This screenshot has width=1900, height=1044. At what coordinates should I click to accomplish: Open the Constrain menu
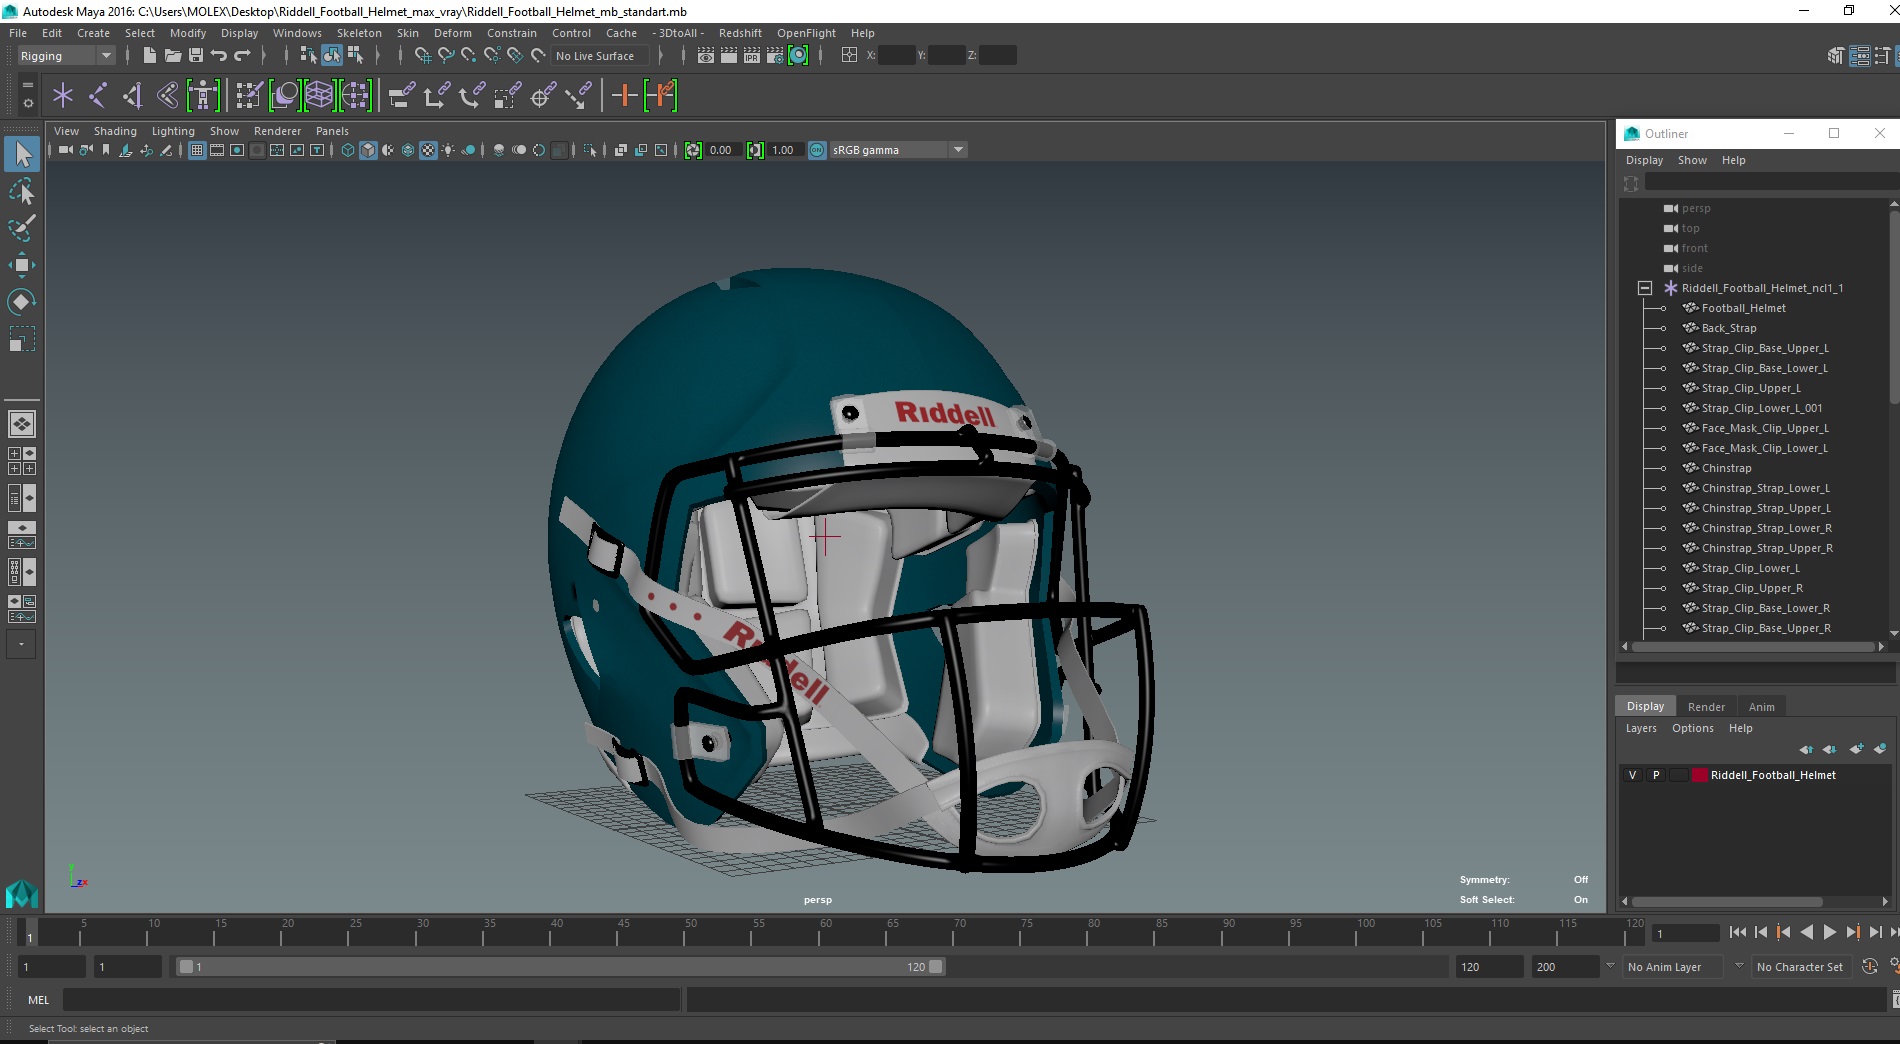click(x=512, y=33)
